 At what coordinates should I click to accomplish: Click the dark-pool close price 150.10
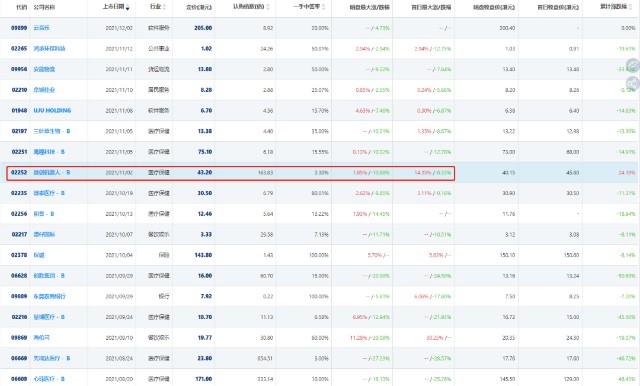point(507,255)
